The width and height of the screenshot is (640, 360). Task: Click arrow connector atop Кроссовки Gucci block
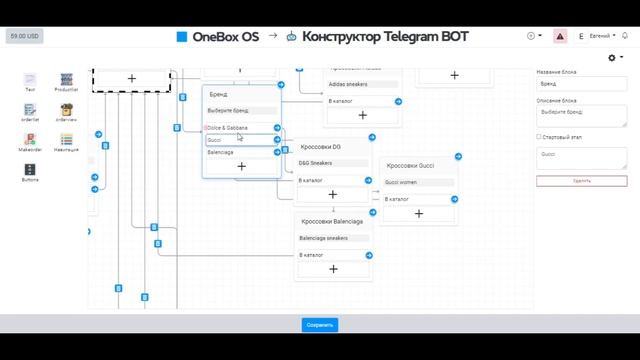pos(458,156)
